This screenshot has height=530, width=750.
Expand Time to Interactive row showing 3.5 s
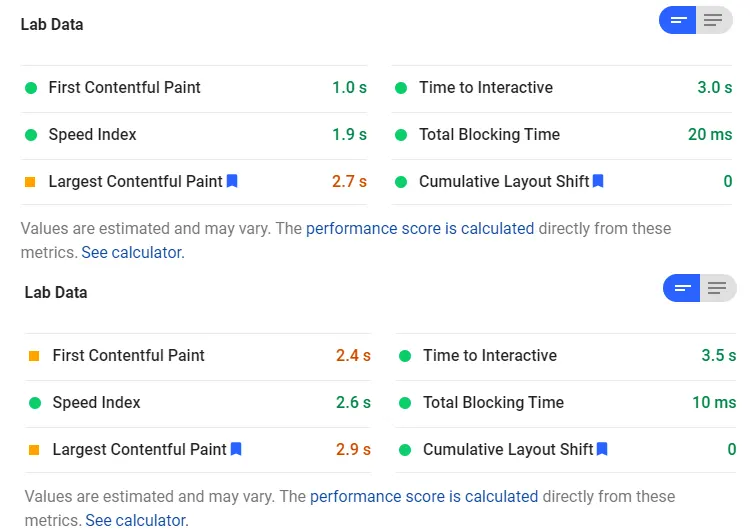[x=566, y=356]
